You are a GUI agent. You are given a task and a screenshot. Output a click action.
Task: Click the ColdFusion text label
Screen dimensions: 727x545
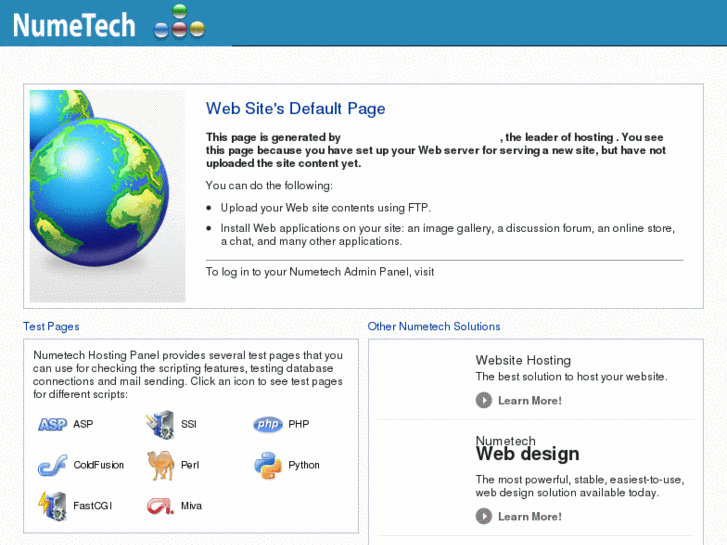click(x=99, y=465)
